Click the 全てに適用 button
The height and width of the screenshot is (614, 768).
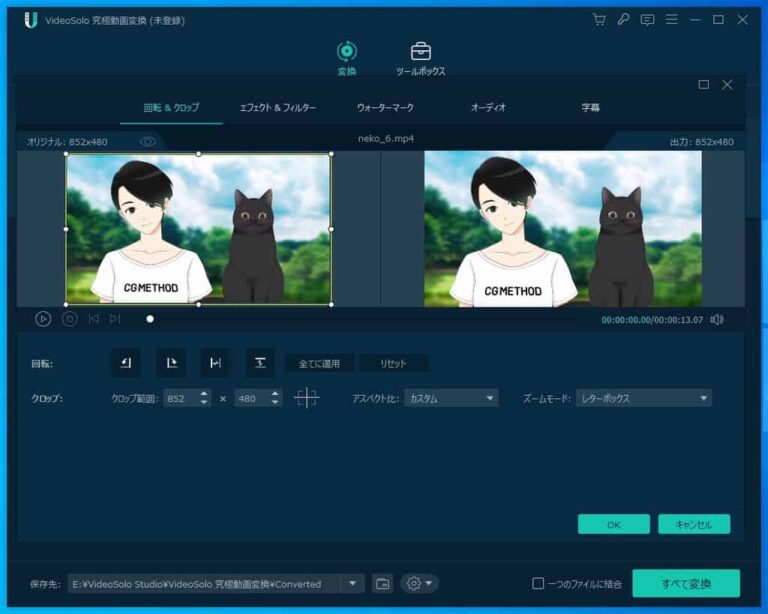click(x=319, y=364)
